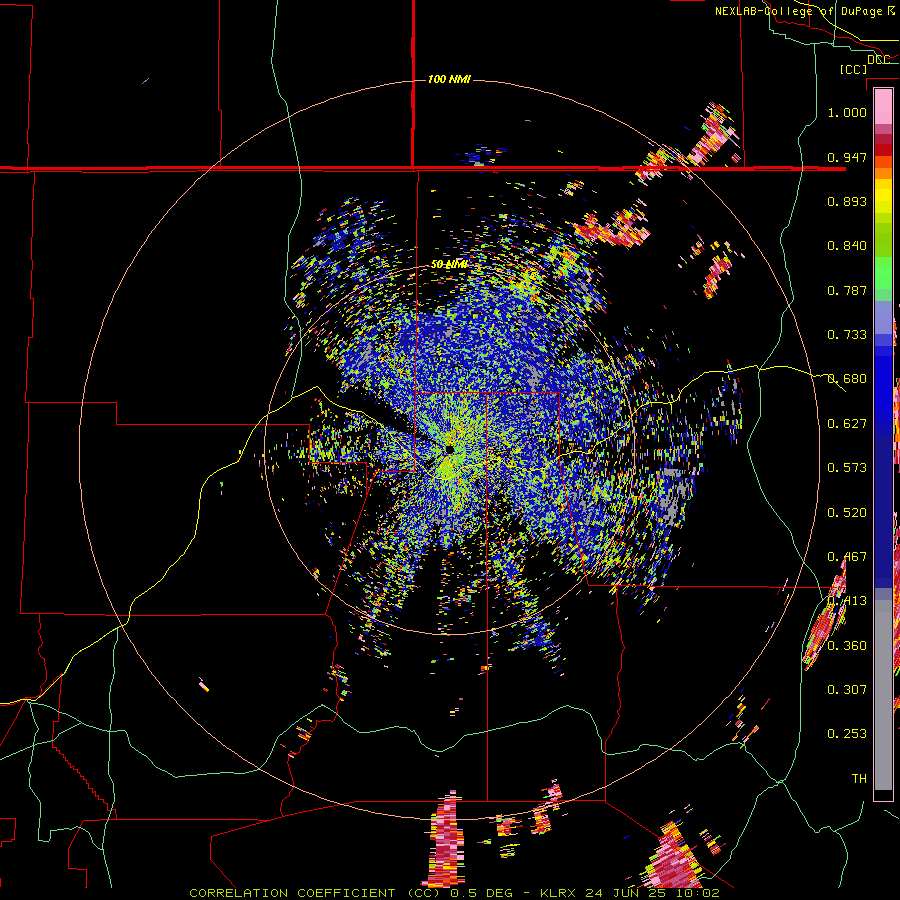This screenshot has width=900, height=900.
Task: Click the 0.947 color scale value
Action: (x=847, y=157)
